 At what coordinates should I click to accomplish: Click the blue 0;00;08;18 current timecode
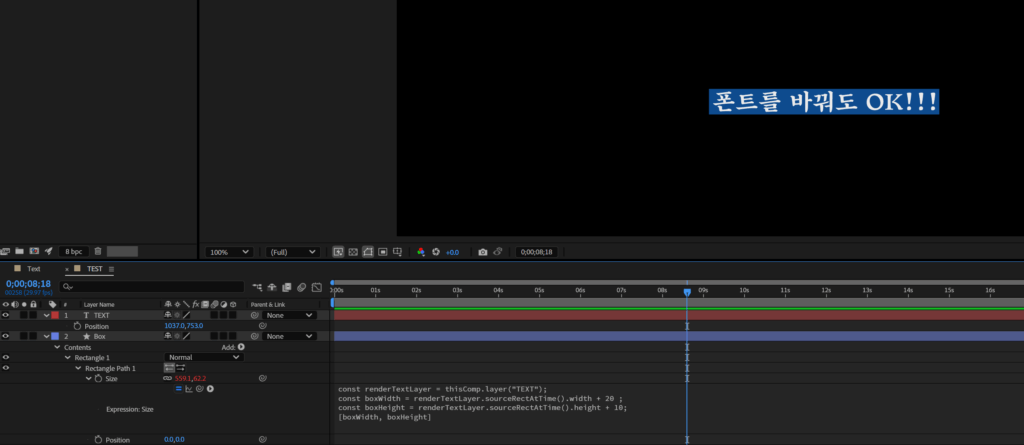(28, 284)
